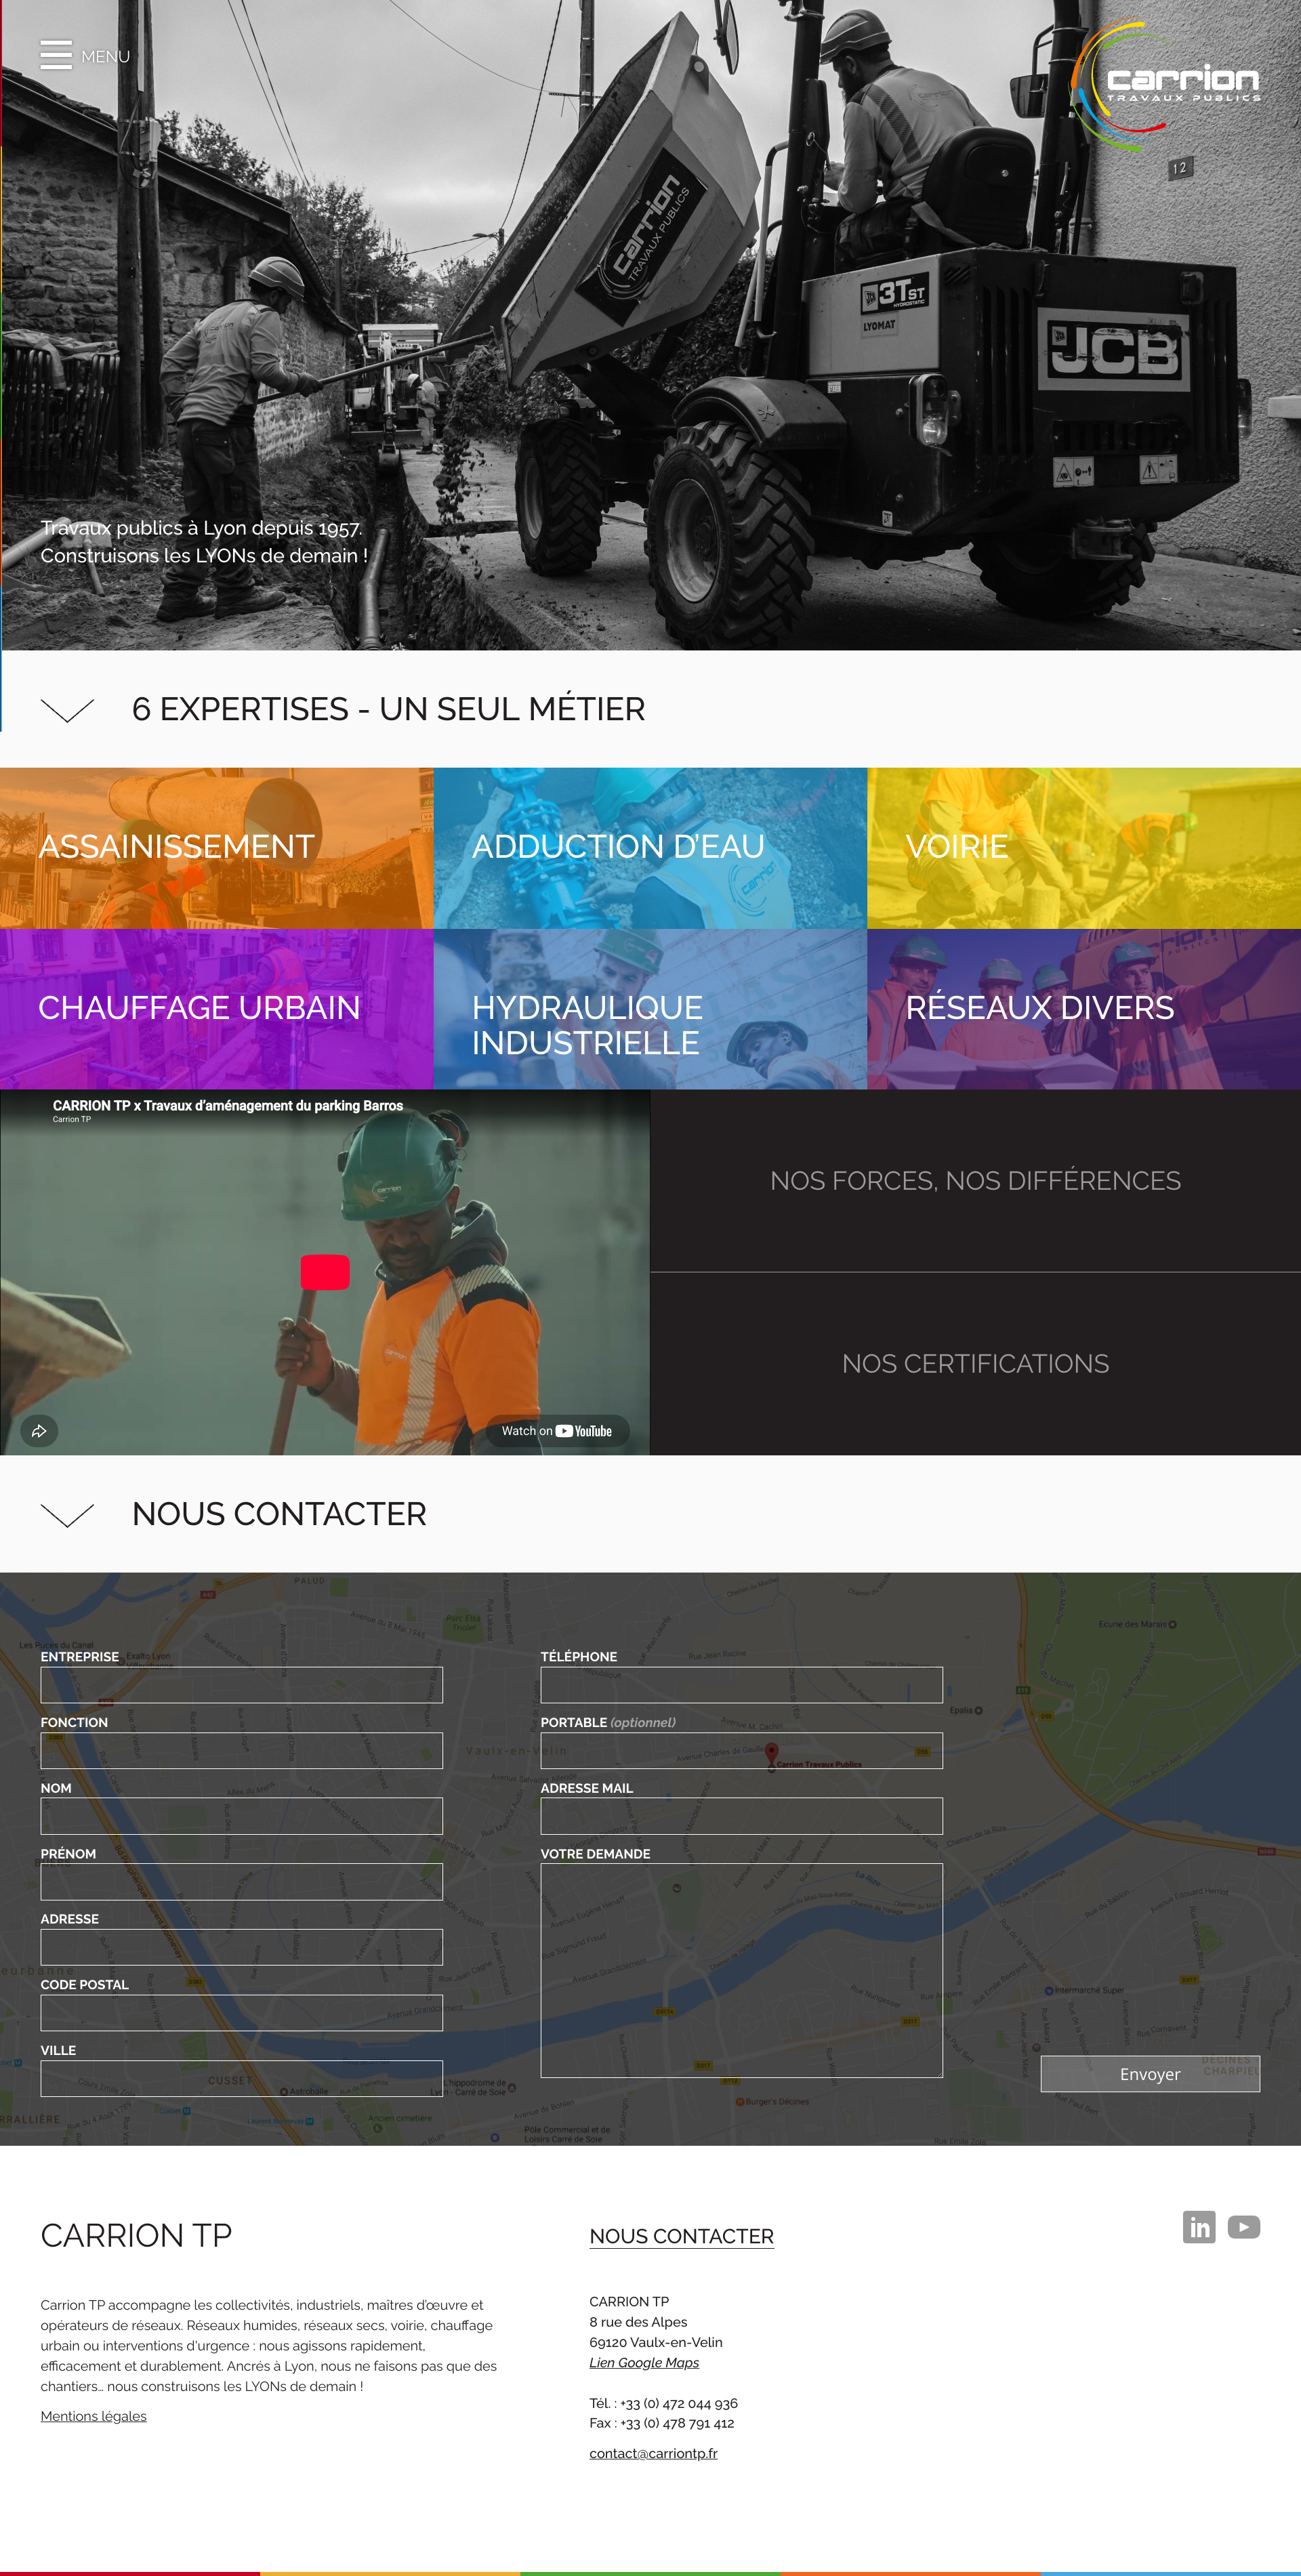Image resolution: width=1301 pixels, height=2576 pixels.
Task: Open the ADDUCTION D'EAU expertise tile
Action: pos(650,848)
